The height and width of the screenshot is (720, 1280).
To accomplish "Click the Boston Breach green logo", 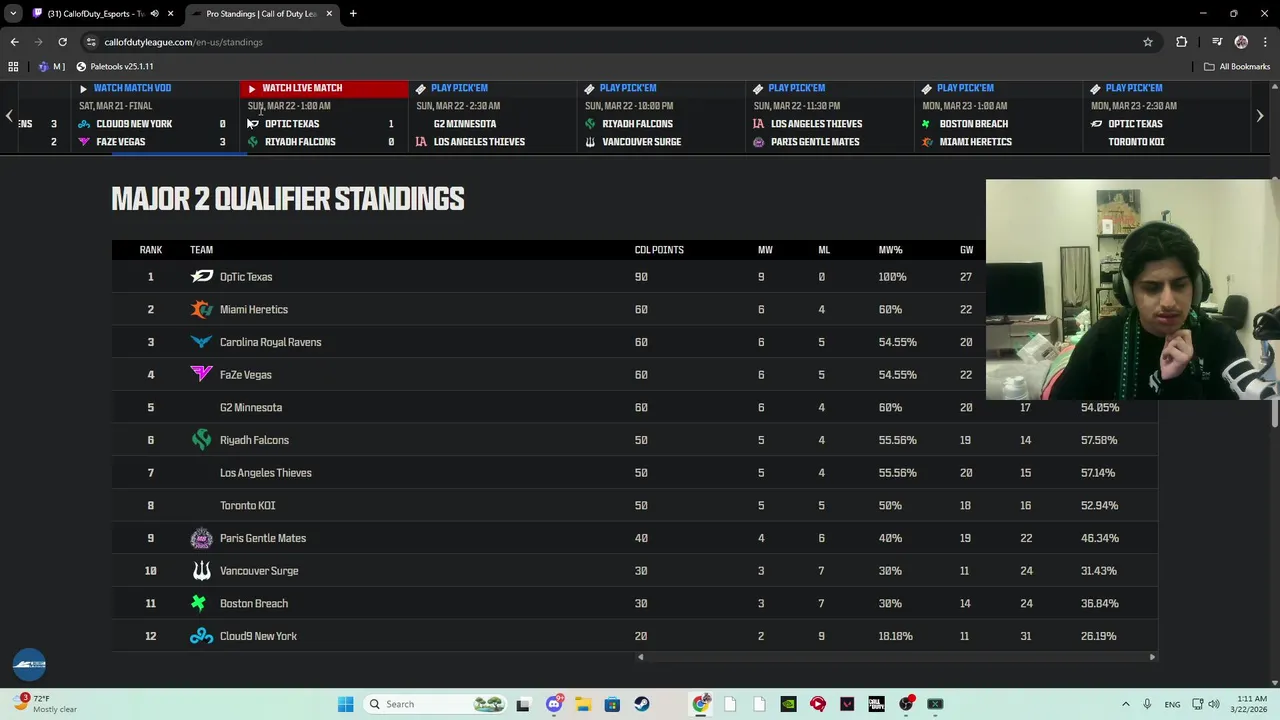I will click(x=199, y=603).
